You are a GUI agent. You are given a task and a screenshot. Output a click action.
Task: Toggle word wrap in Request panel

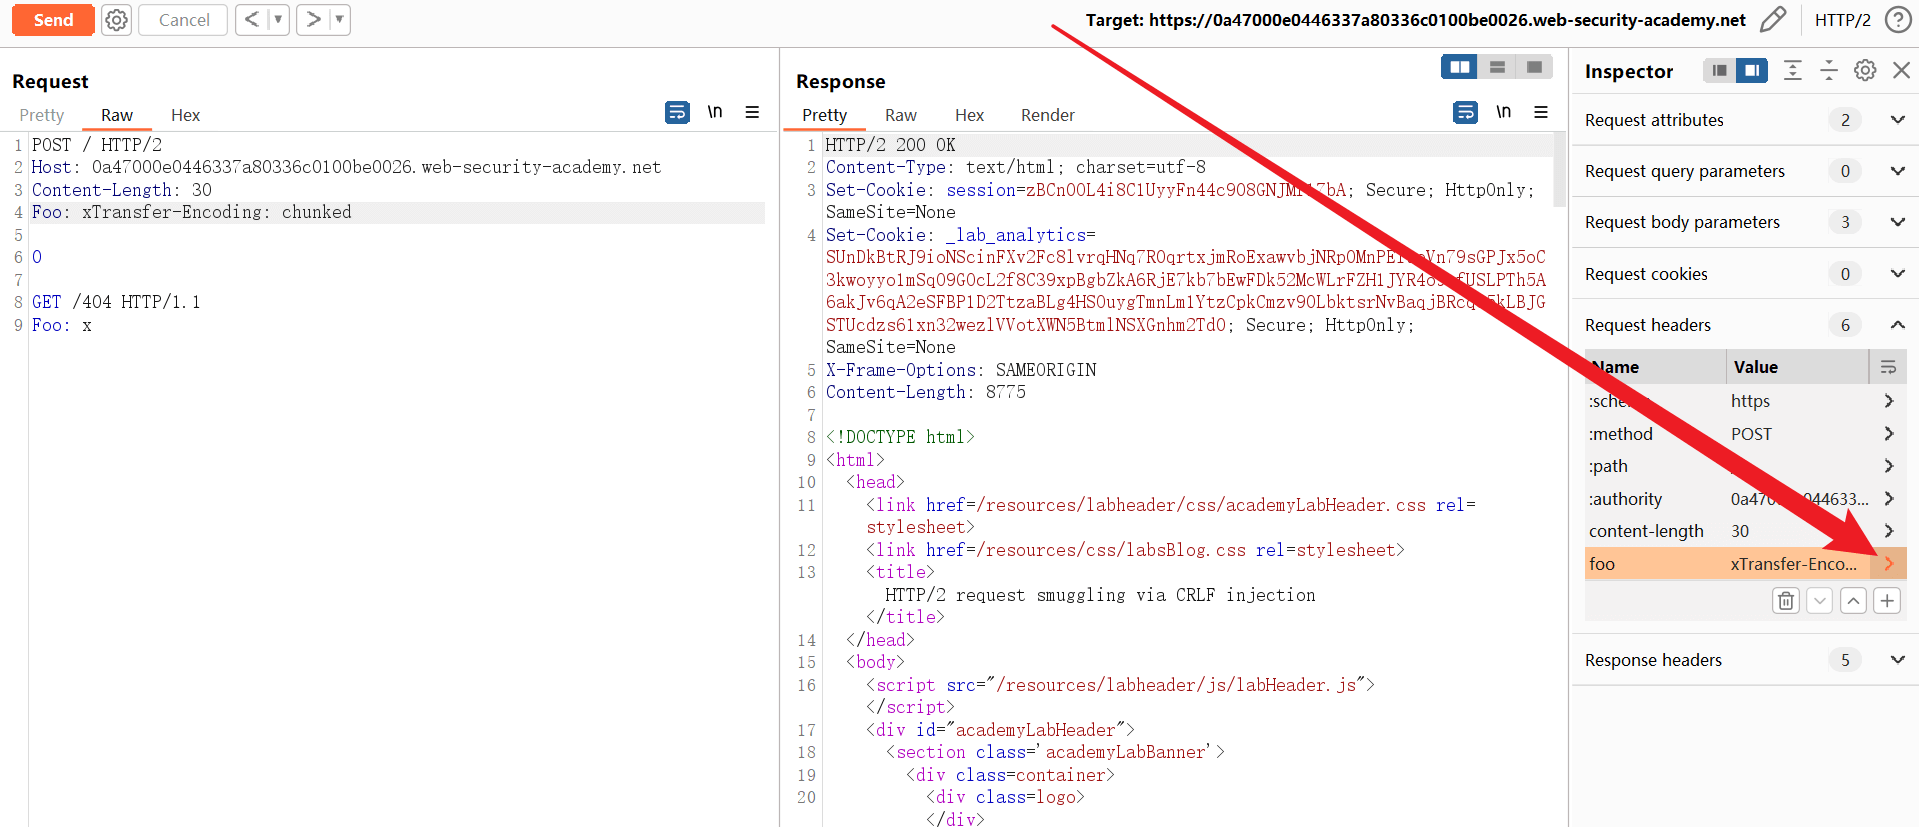[x=677, y=112]
